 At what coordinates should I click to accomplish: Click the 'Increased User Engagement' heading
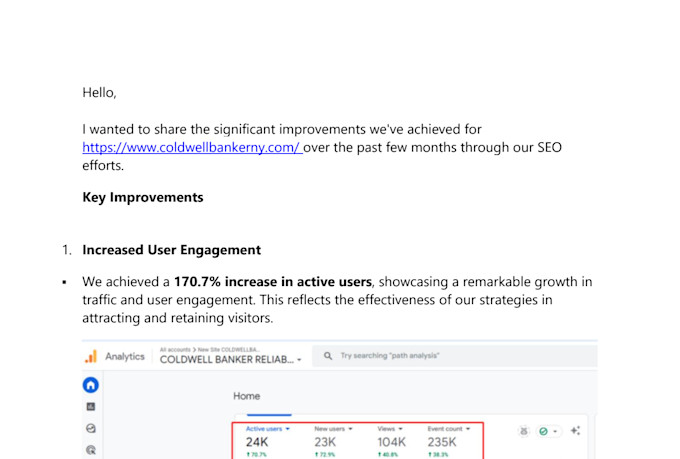tap(172, 250)
